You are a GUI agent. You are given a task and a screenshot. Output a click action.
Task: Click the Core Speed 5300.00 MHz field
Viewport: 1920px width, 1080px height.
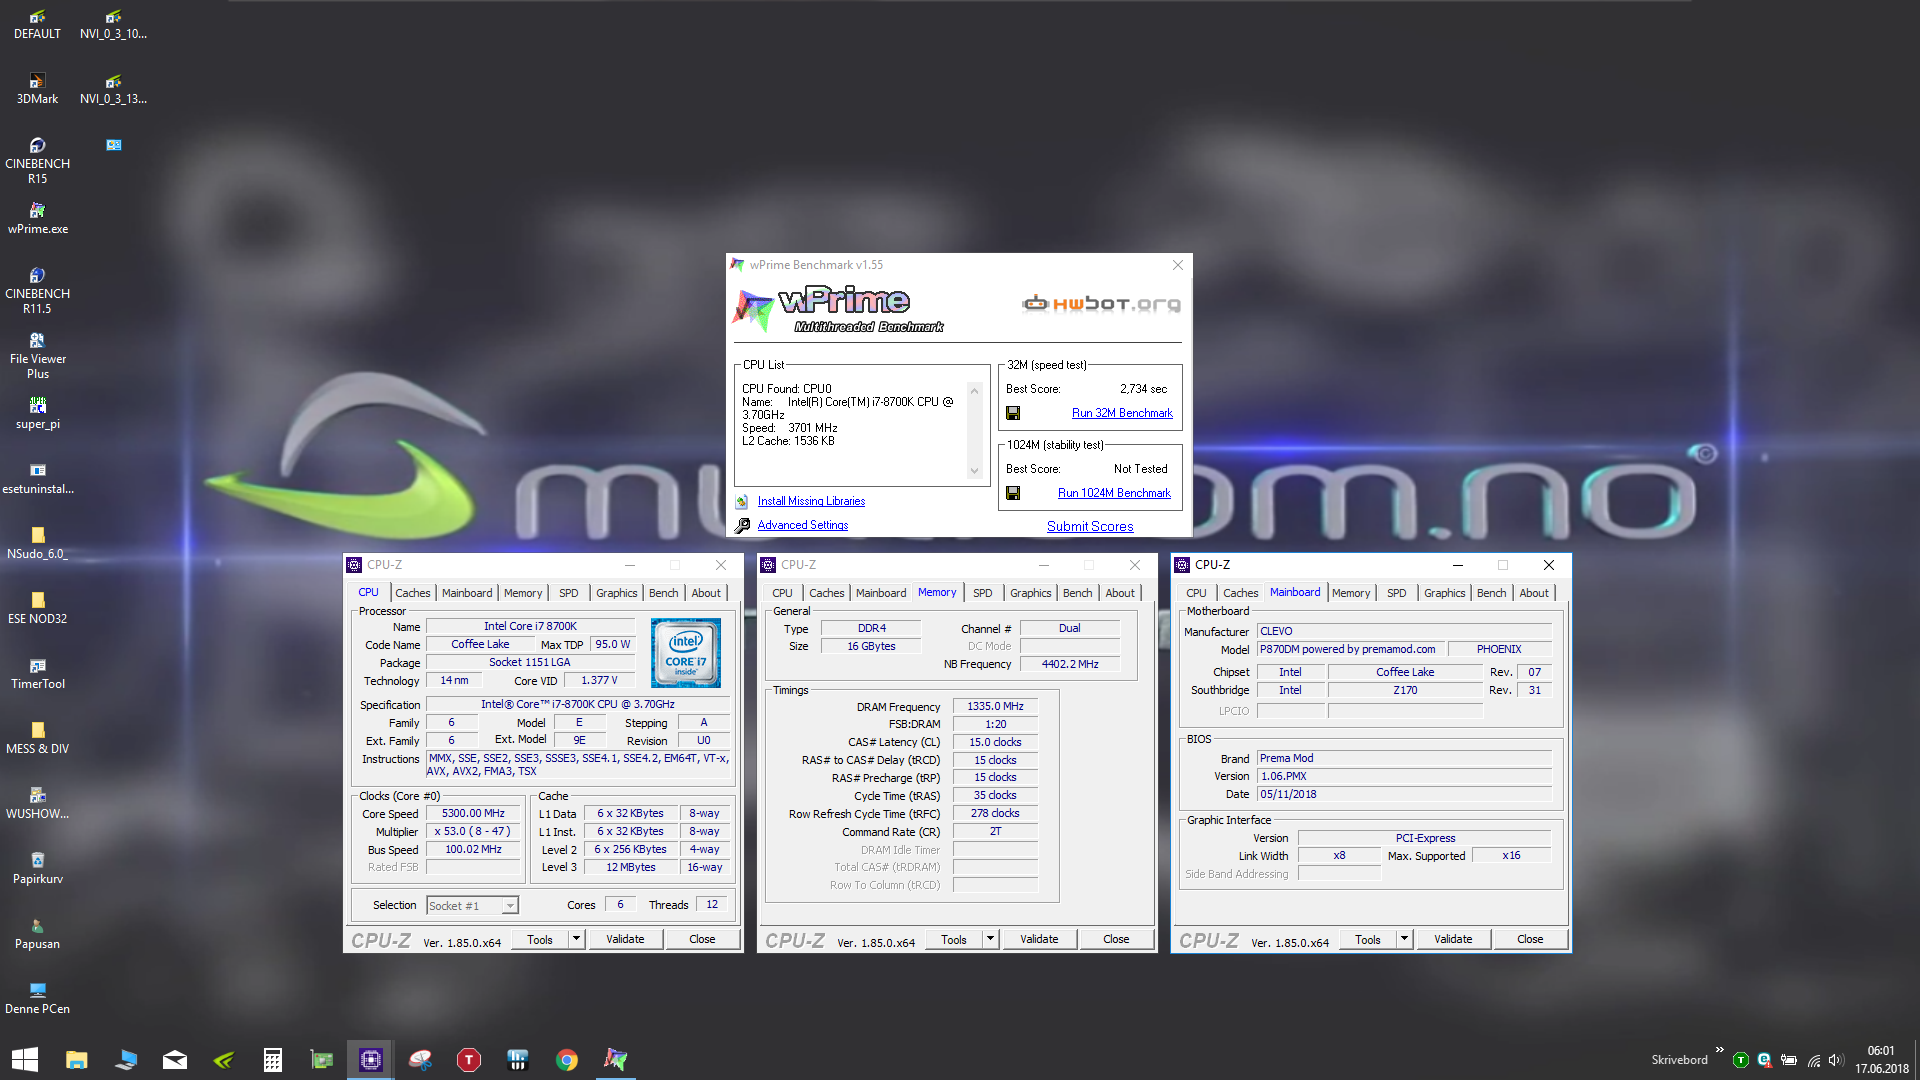(x=473, y=814)
